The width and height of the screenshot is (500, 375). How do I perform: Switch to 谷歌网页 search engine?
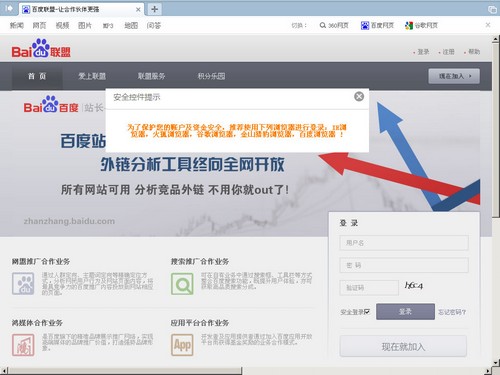[421, 25]
